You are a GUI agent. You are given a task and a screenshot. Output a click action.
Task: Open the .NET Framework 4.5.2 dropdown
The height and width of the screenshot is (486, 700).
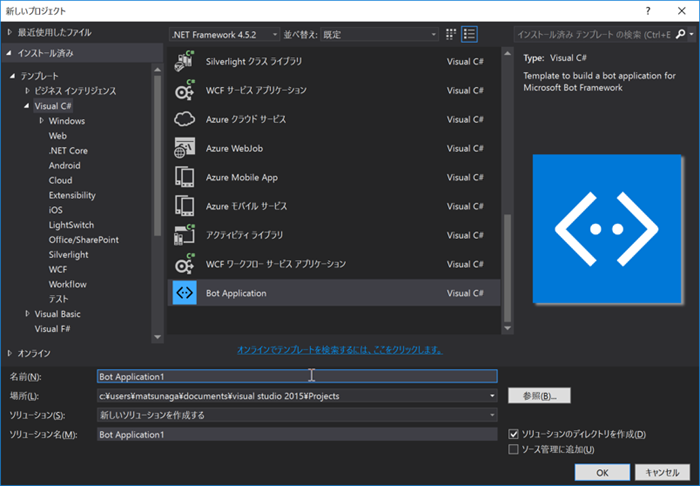pos(224,34)
